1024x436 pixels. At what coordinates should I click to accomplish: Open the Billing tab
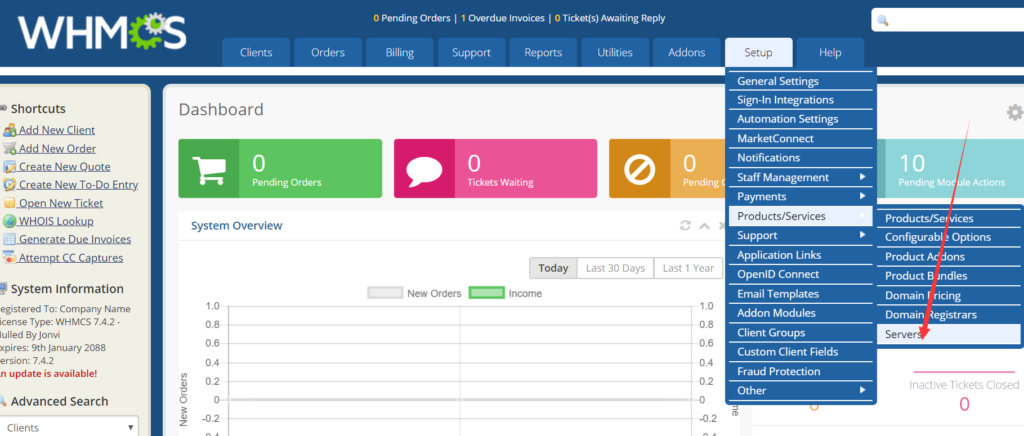tap(399, 53)
